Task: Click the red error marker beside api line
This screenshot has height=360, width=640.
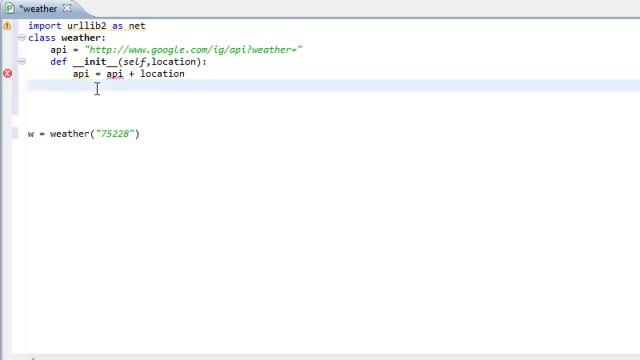Action: pyautogui.click(x=7, y=73)
